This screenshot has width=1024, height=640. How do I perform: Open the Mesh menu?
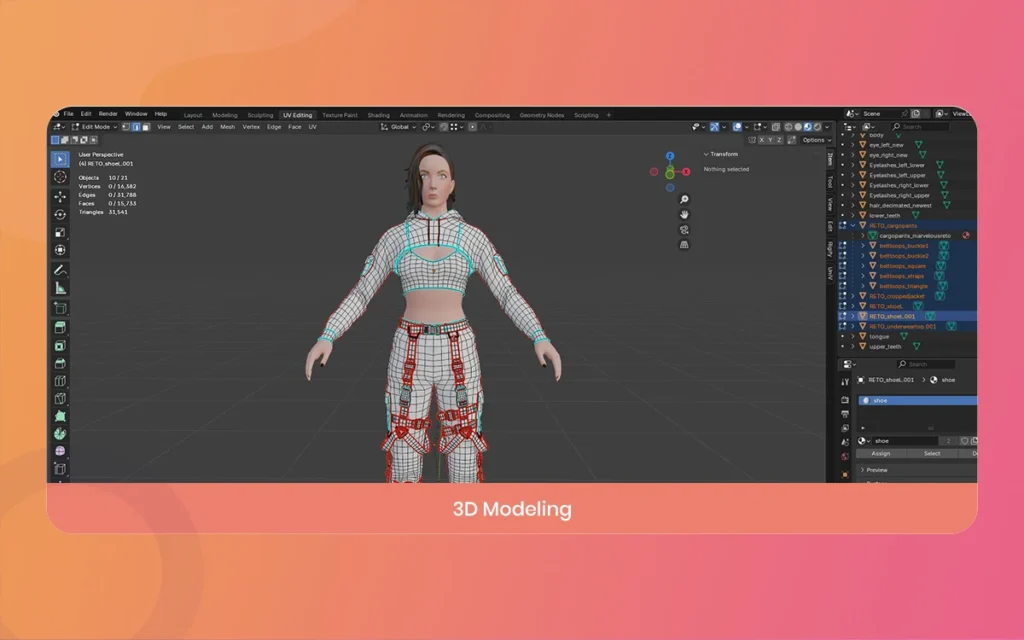pyautogui.click(x=227, y=127)
